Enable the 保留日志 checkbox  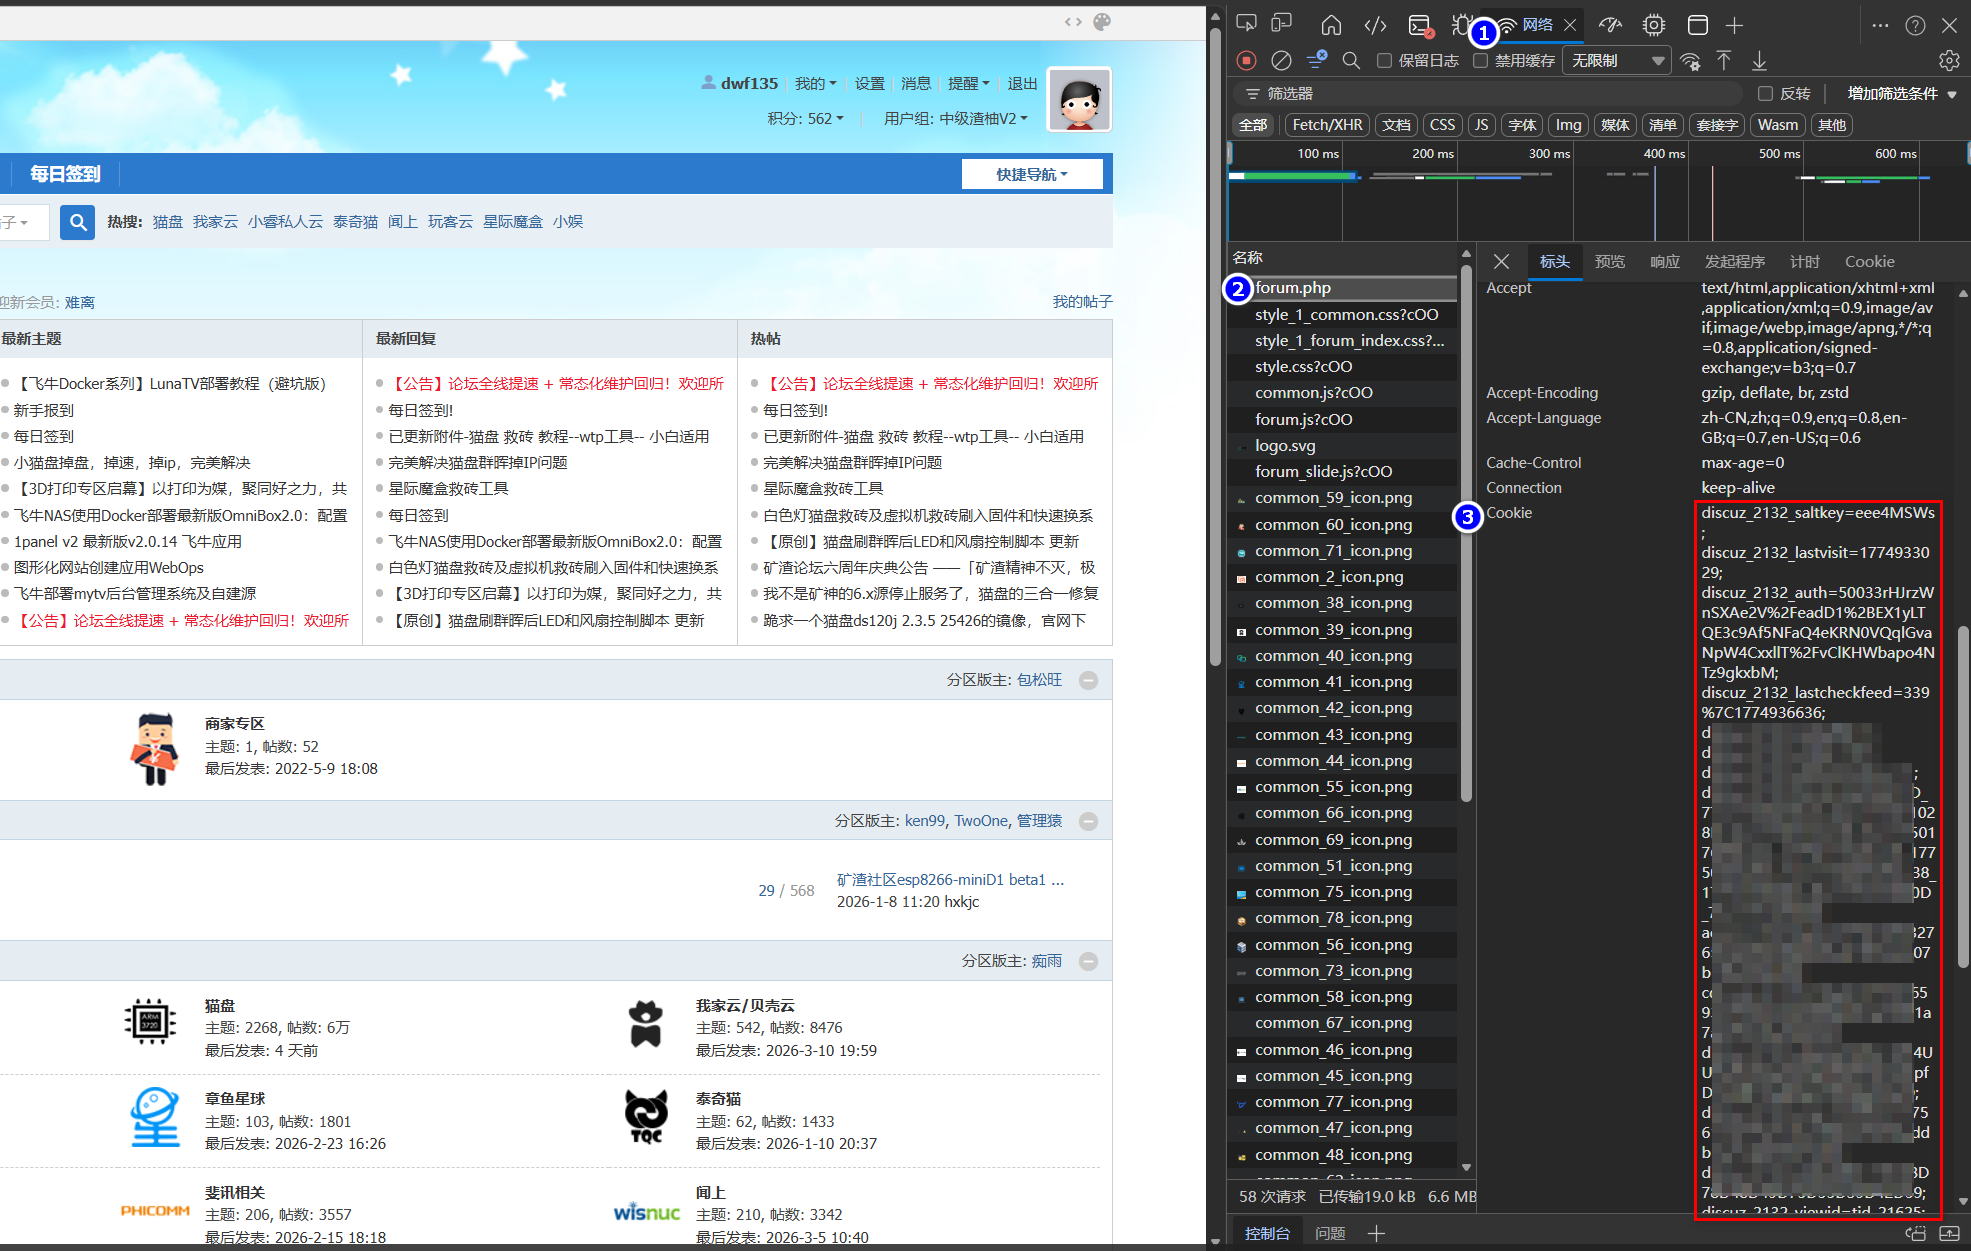click(x=1385, y=61)
